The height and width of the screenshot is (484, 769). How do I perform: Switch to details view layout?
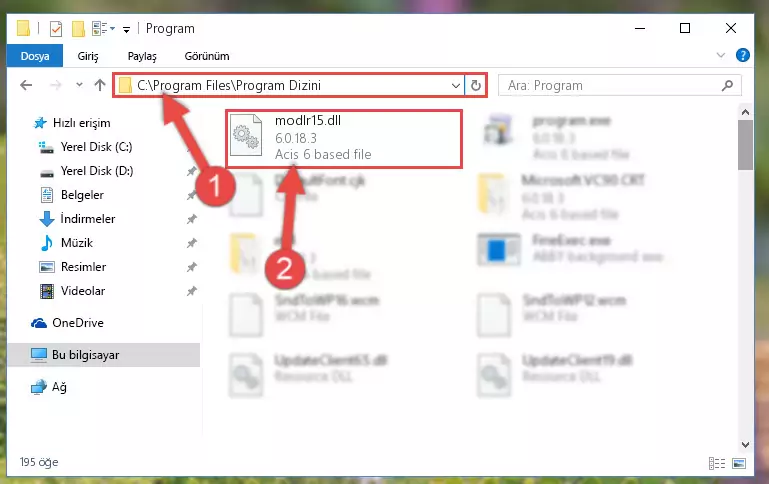(717, 463)
